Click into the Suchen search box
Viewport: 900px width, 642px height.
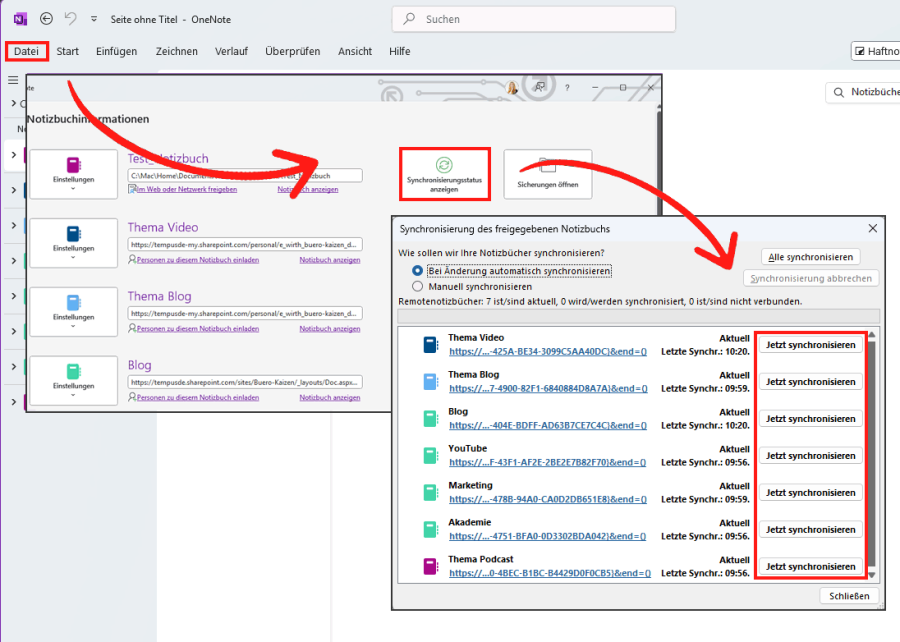534,19
